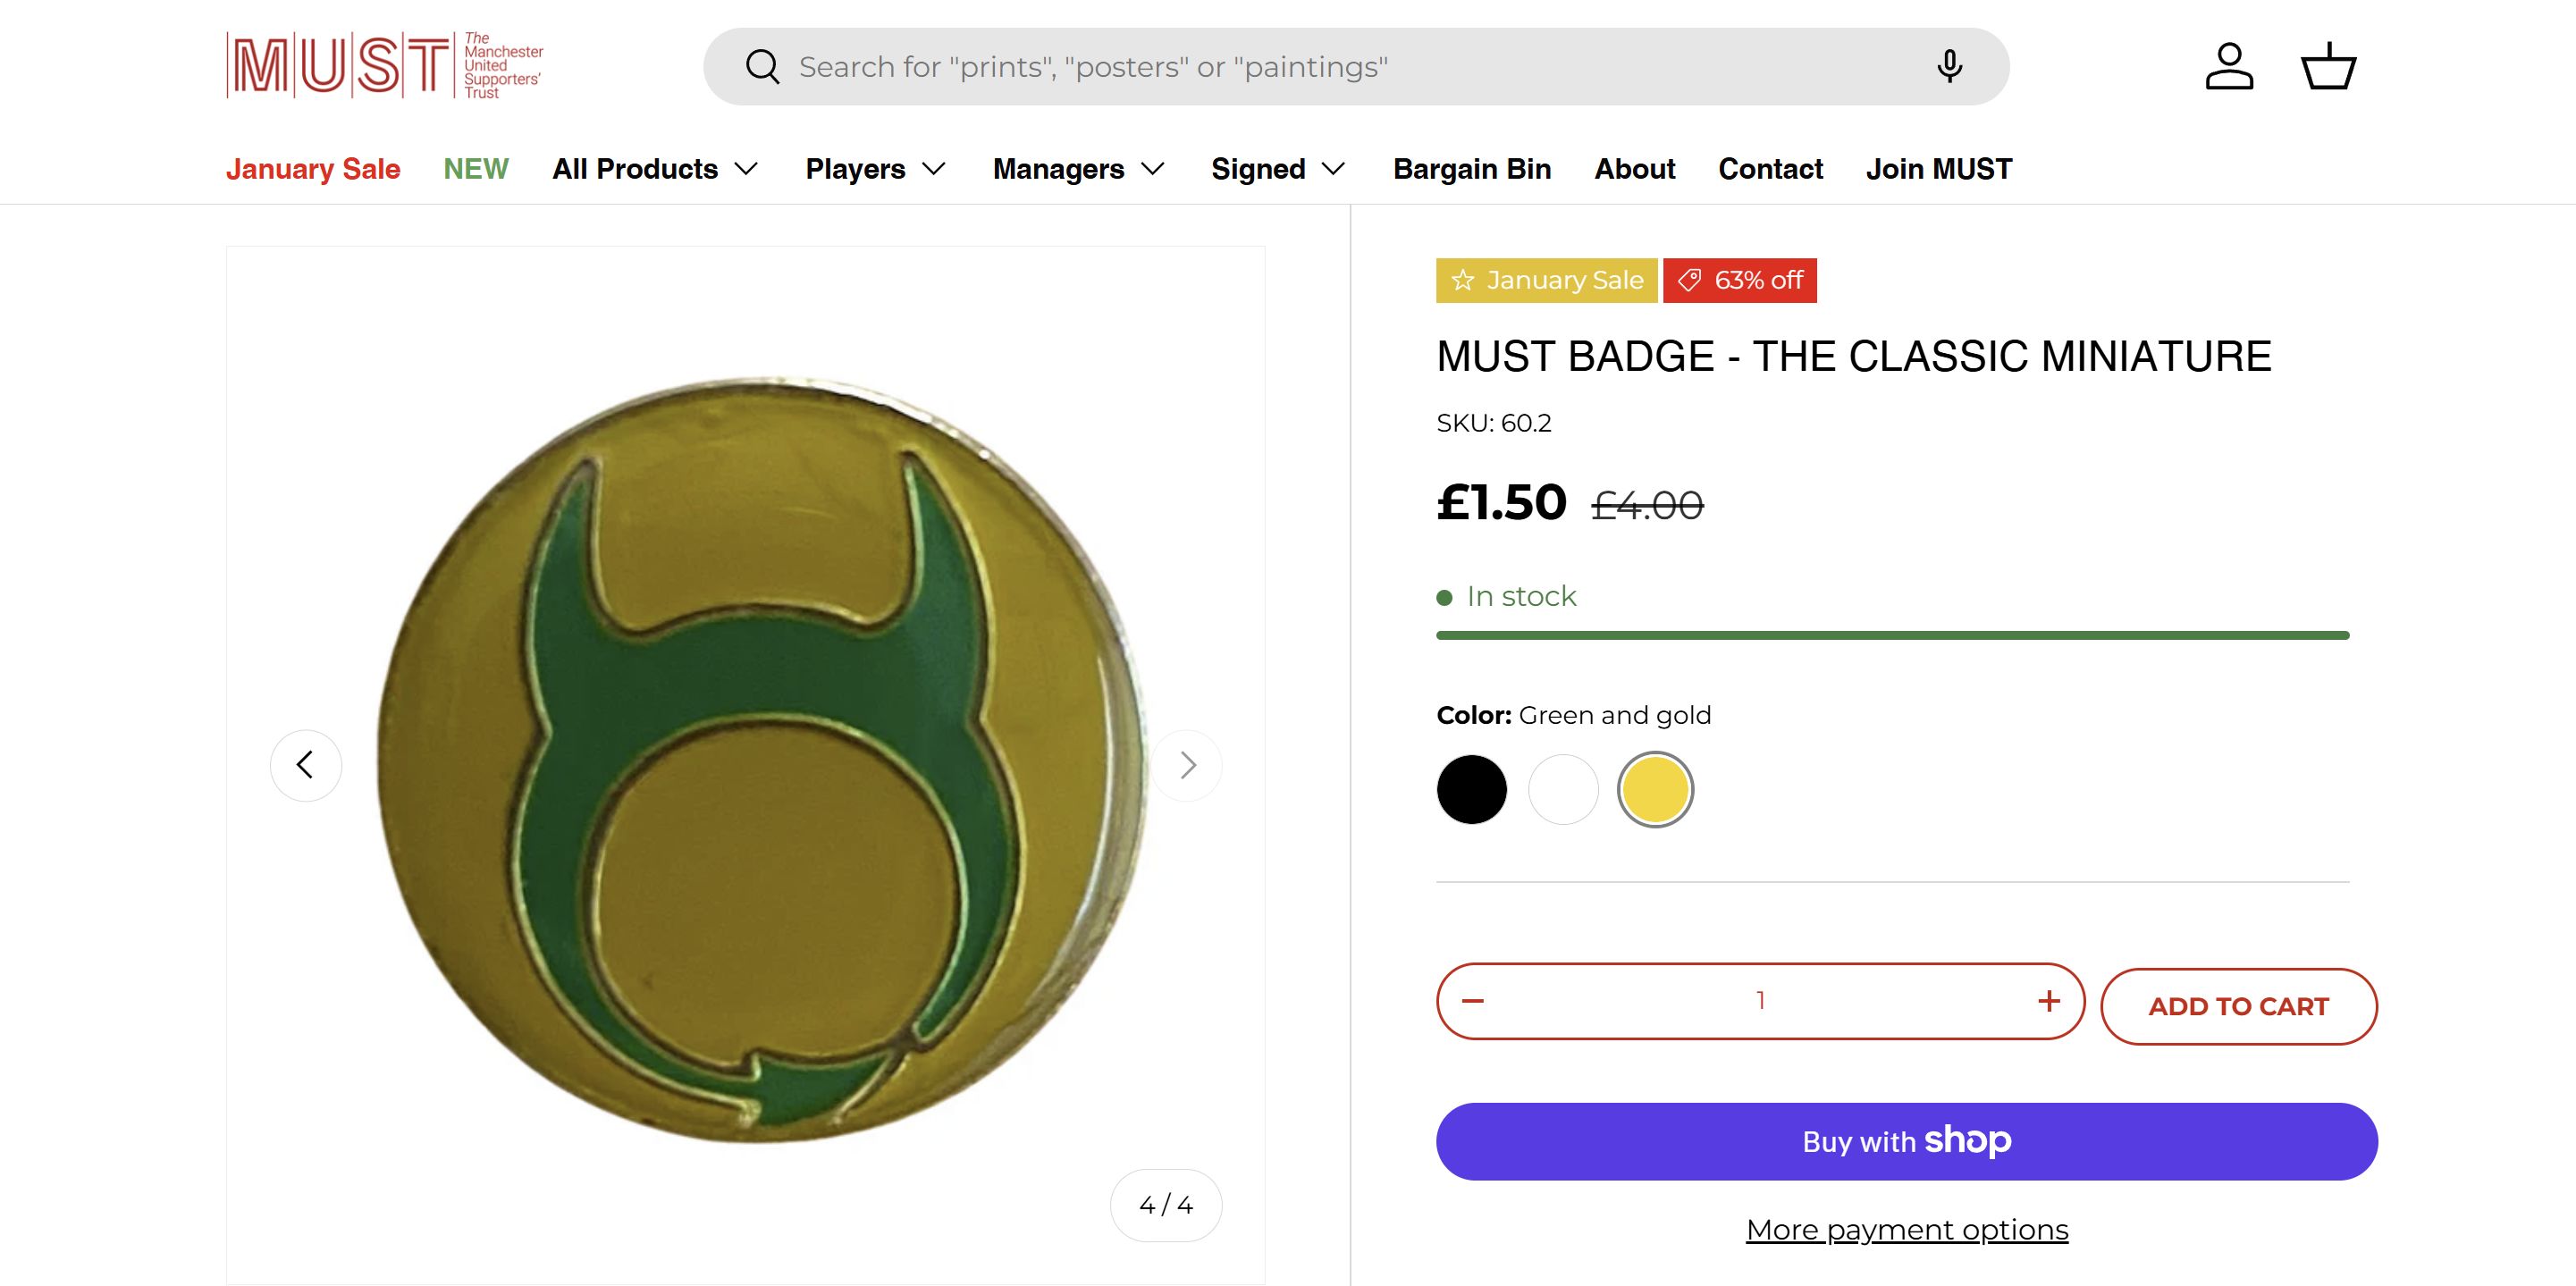Open the January Sale menu item
The width and height of the screenshot is (2576, 1286).
click(x=313, y=169)
